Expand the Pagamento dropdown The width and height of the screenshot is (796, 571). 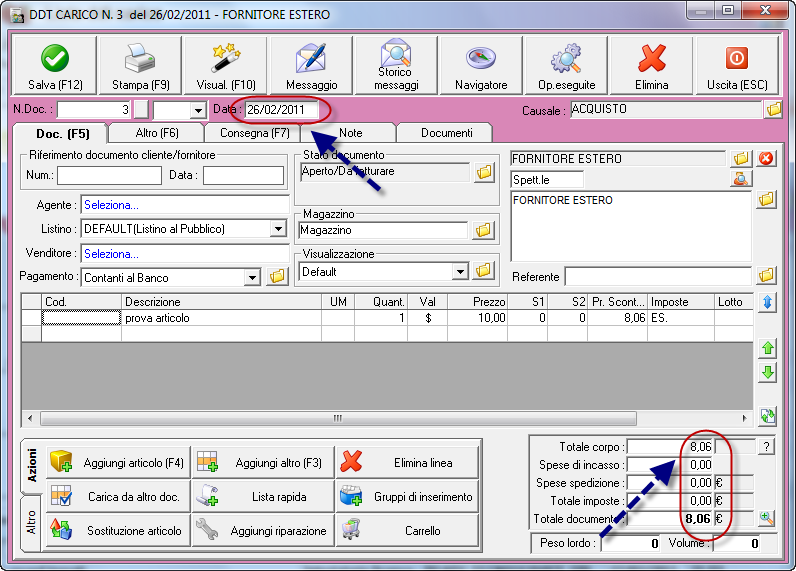tap(252, 278)
